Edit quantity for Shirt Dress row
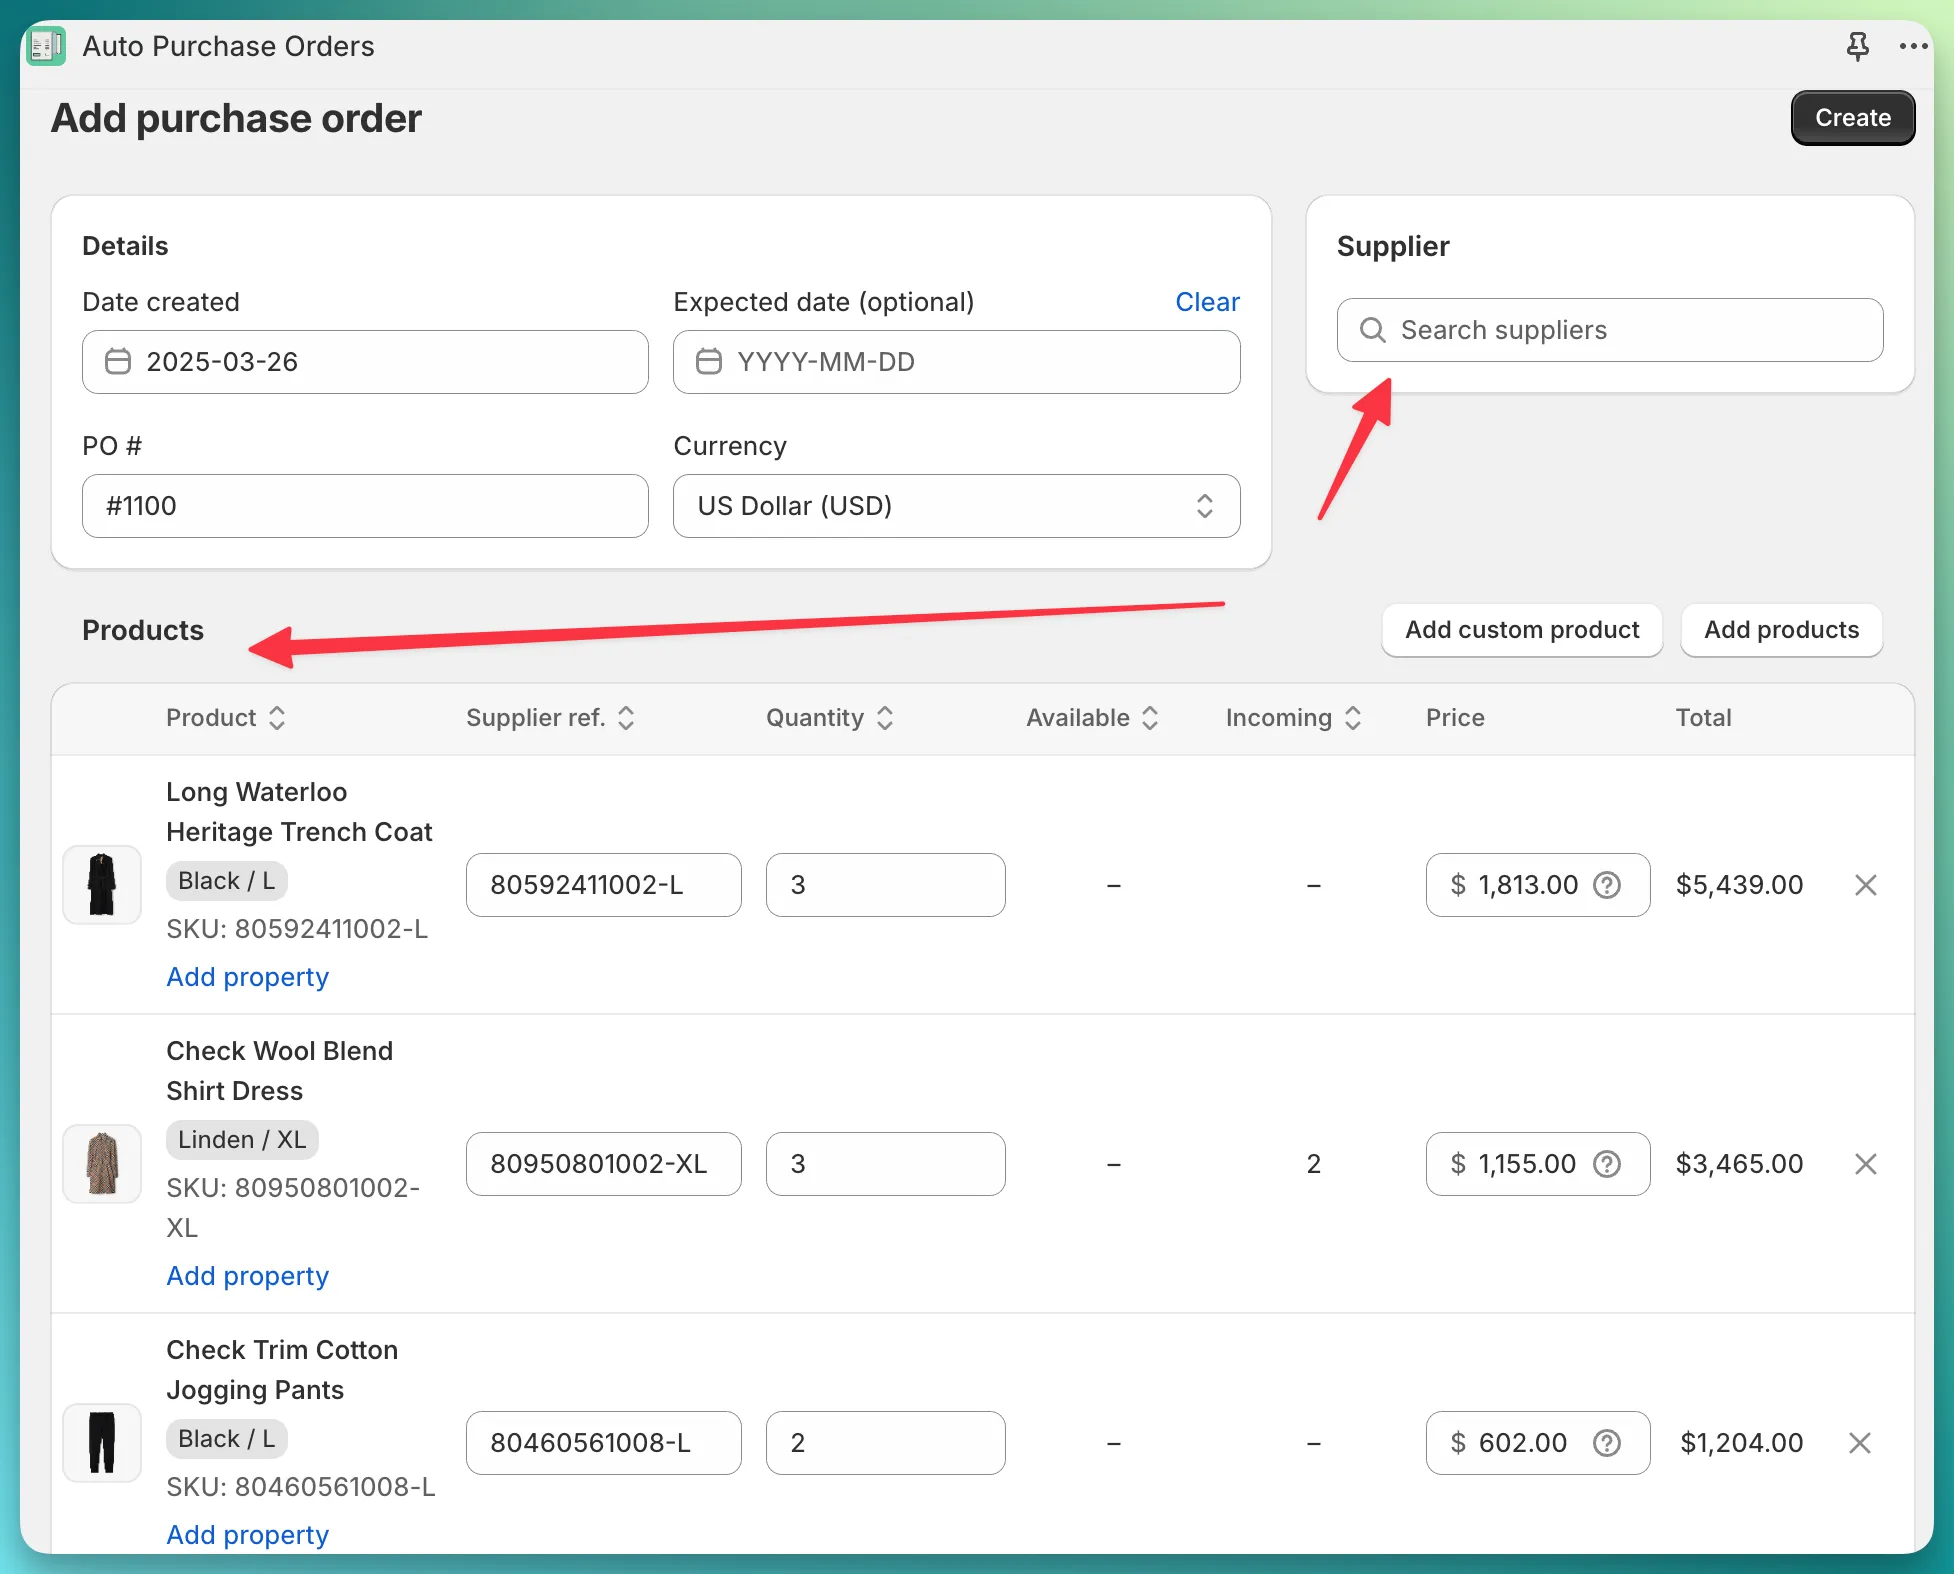This screenshot has width=1954, height=1574. (x=885, y=1164)
